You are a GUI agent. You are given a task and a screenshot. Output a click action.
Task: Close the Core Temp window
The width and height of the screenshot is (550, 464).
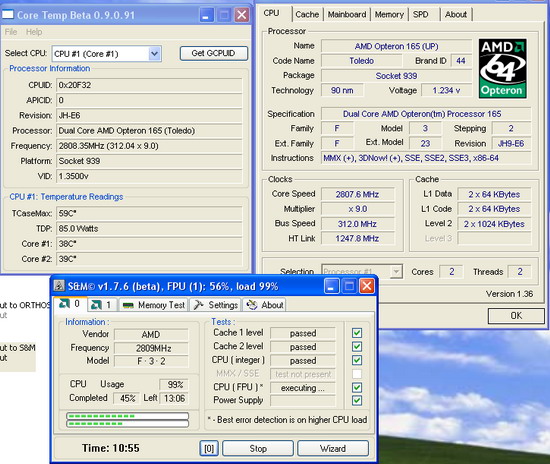(242, 15)
